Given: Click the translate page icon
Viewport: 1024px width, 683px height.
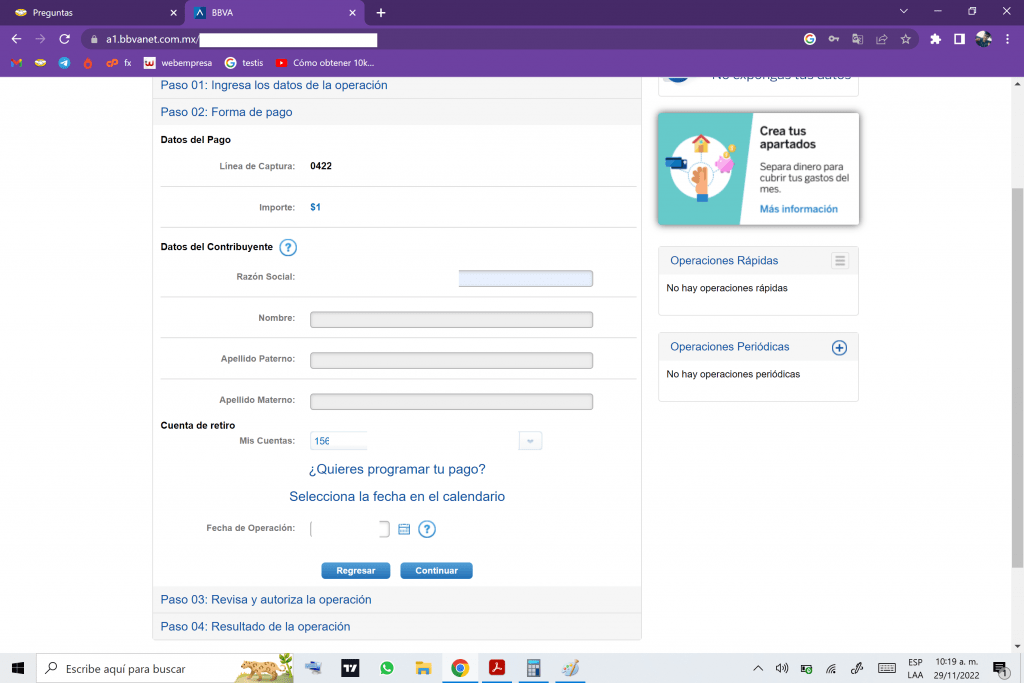Looking at the screenshot, I should 857,39.
